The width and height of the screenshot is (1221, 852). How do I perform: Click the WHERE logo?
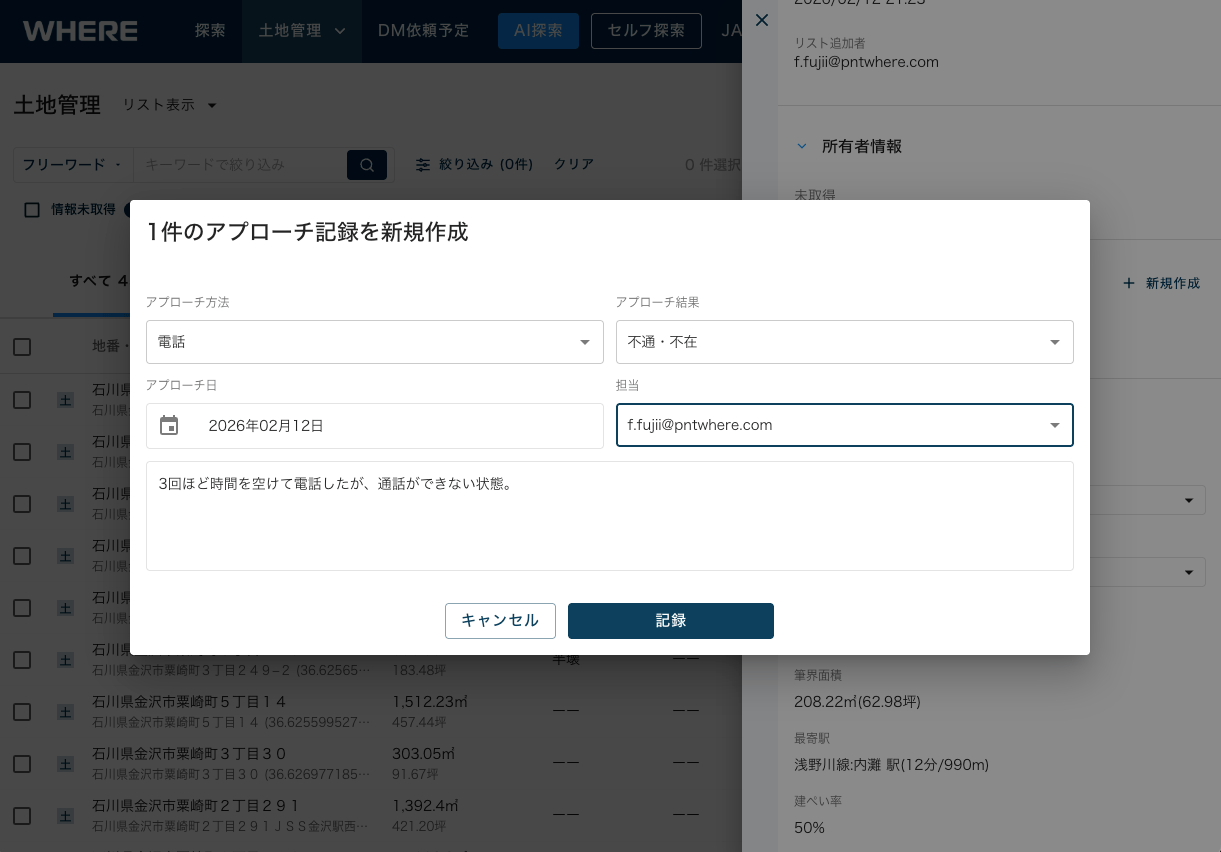click(x=80, y=31)
